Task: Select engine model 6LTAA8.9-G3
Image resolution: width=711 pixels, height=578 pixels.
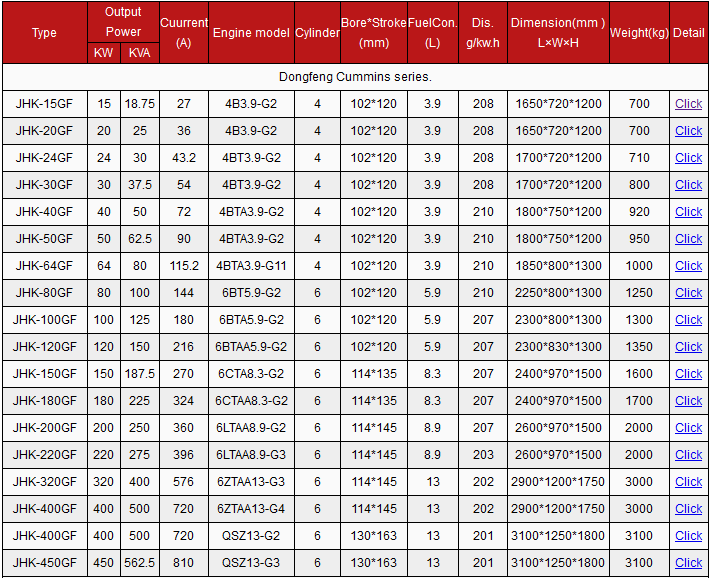Action: click(251, 455)
